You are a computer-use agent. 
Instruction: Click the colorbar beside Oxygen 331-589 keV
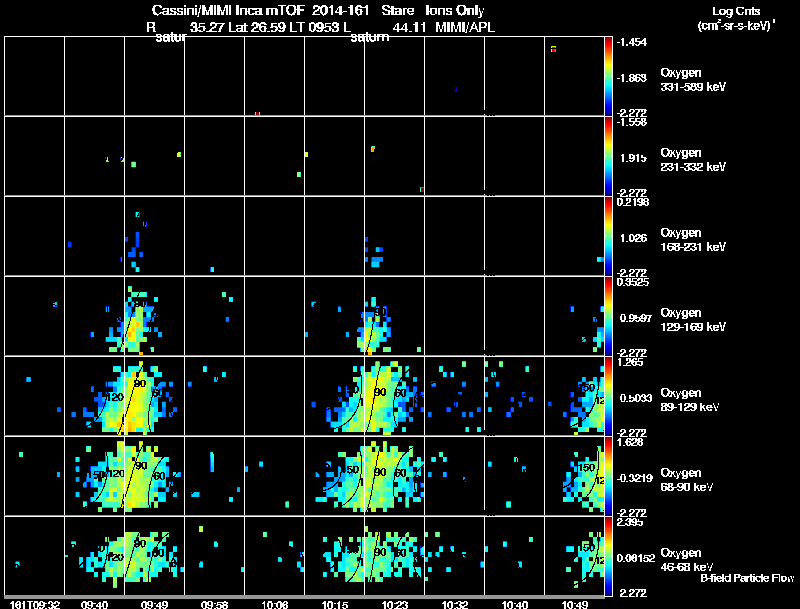[x=608, y=76]
